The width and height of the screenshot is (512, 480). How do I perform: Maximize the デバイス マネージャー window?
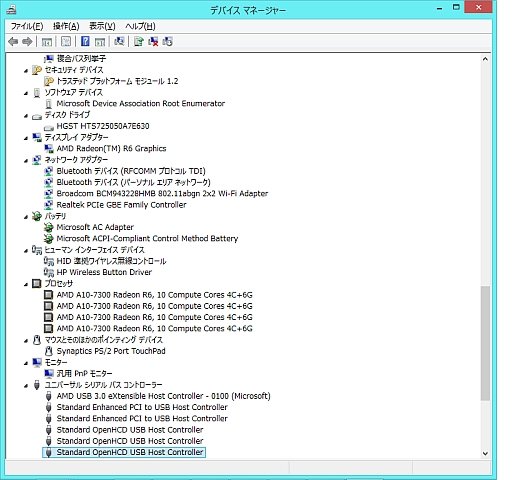[x=456, y=7]
